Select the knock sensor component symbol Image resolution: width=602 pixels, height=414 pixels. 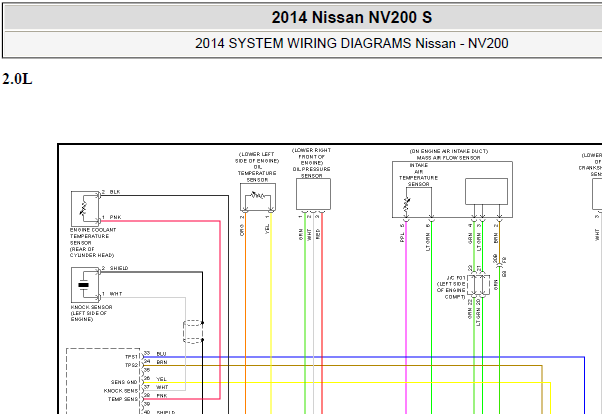85,285
